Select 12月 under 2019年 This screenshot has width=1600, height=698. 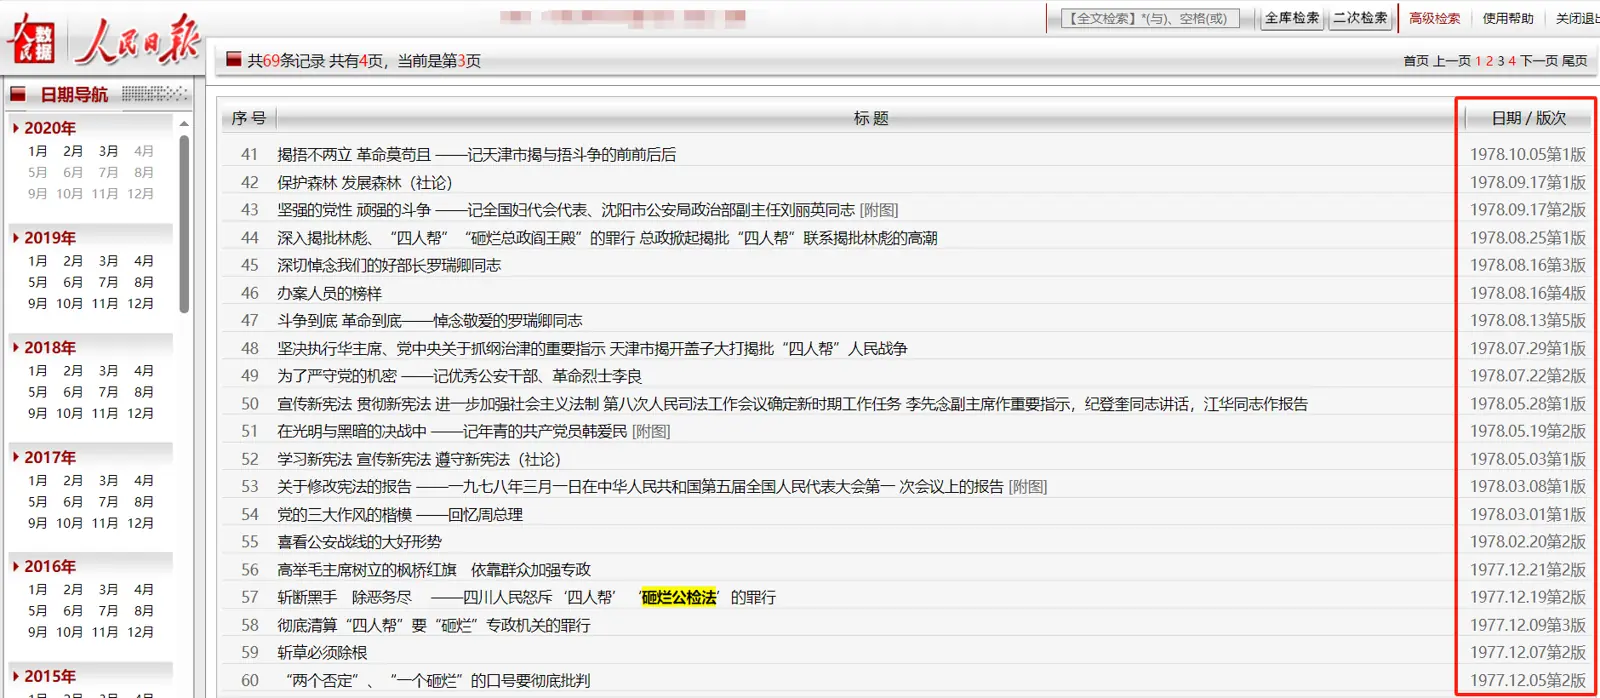coord(140,303)
